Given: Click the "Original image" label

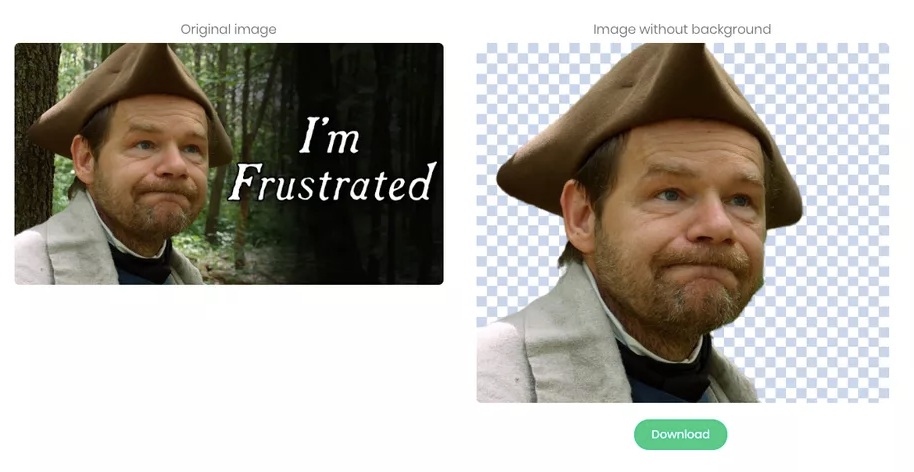Looking at the screenshot, I should point(228,29).
